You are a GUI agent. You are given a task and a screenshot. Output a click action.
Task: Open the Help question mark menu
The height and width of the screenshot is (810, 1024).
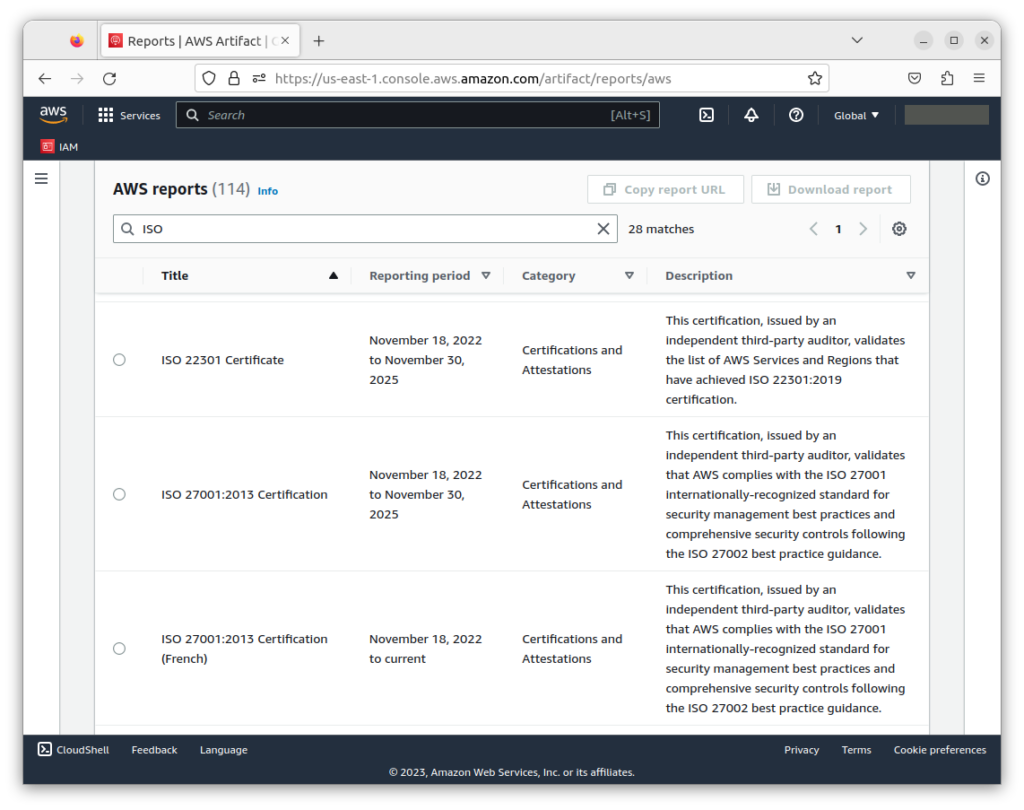(796, 115)
